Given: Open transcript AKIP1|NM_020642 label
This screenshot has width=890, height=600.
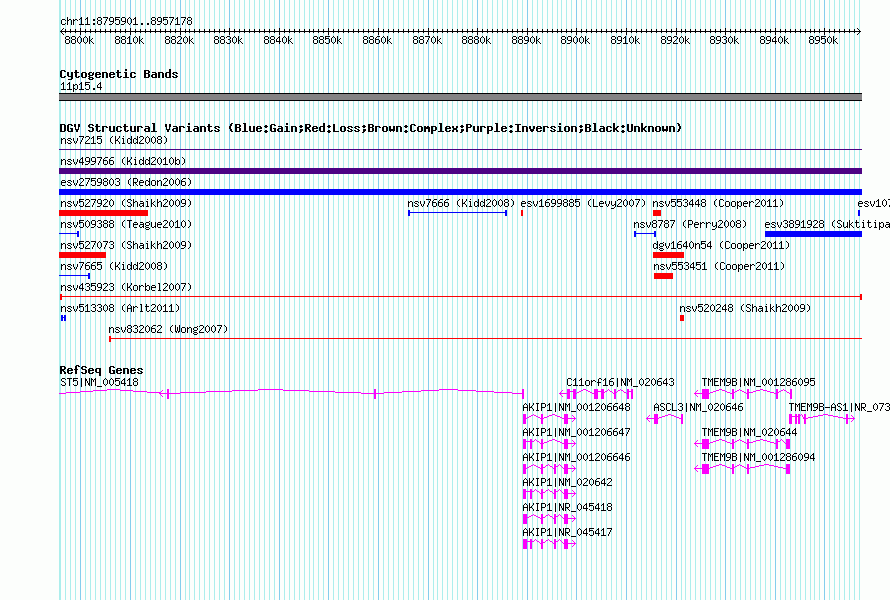Looking at the screenshot, I should (567, 482).
